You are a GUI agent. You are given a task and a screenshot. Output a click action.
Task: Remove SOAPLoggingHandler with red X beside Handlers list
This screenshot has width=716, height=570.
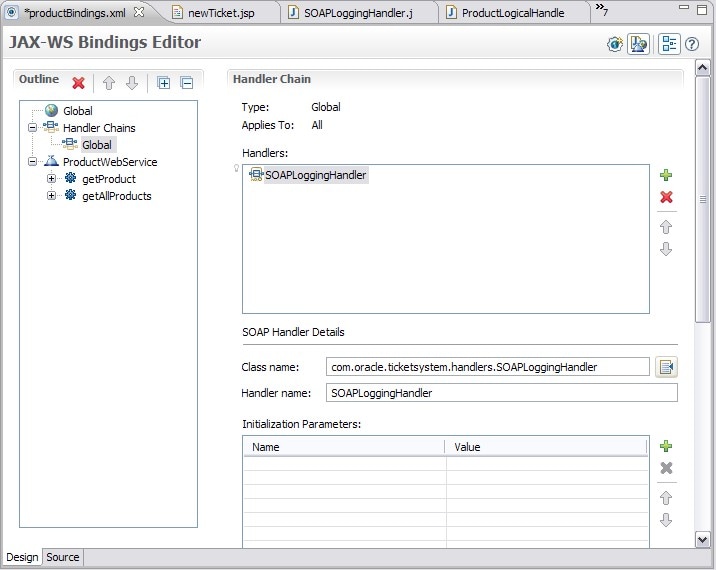[x=666, y=197]
